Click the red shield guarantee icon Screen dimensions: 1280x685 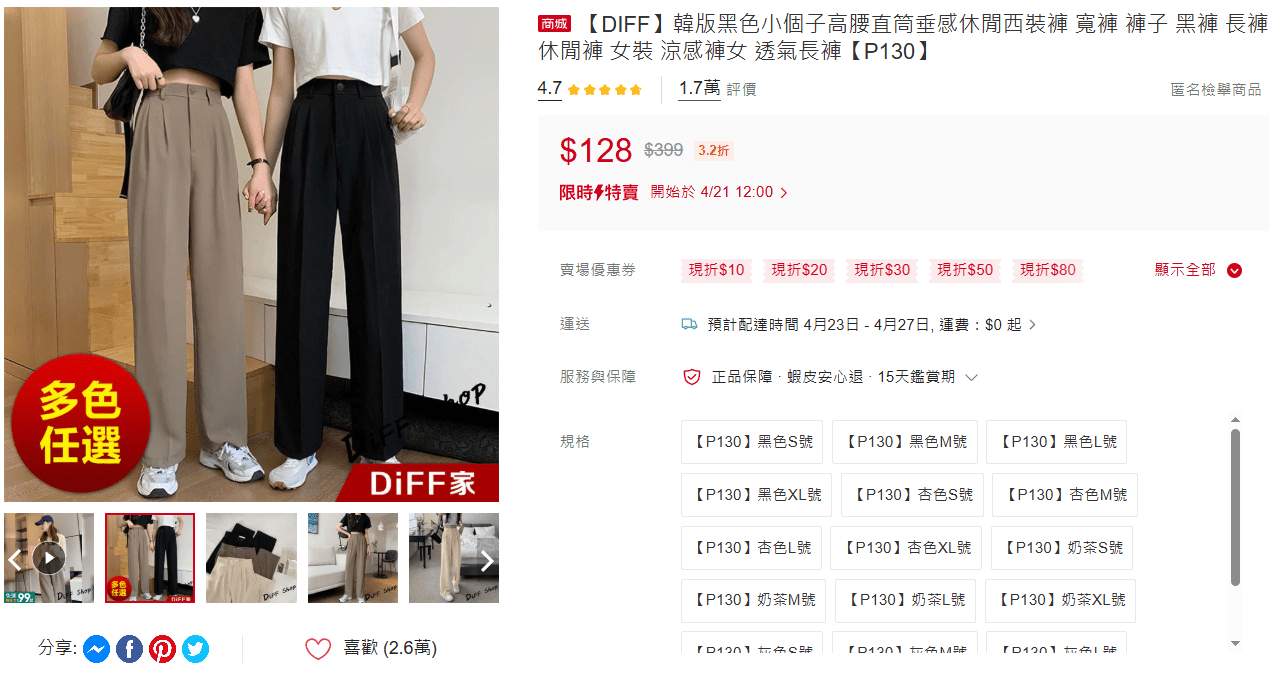click(691, 377)
